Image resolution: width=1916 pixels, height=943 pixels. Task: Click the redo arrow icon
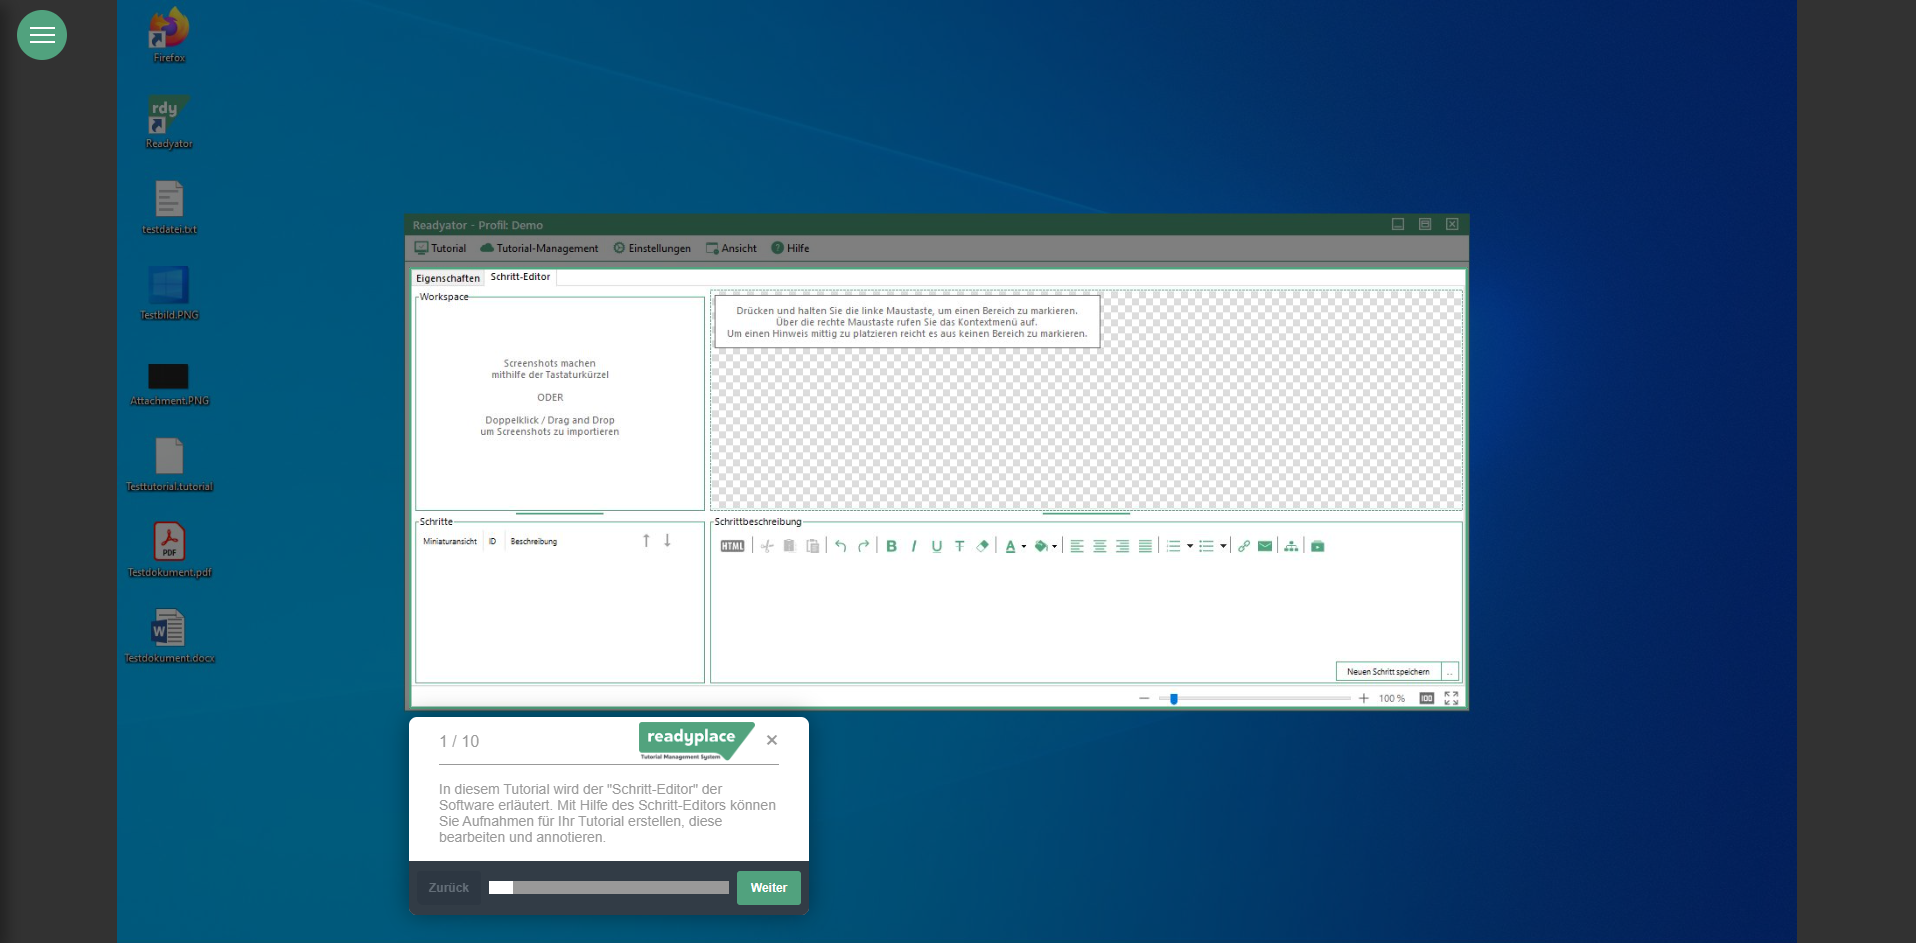[x=863, y=546]
